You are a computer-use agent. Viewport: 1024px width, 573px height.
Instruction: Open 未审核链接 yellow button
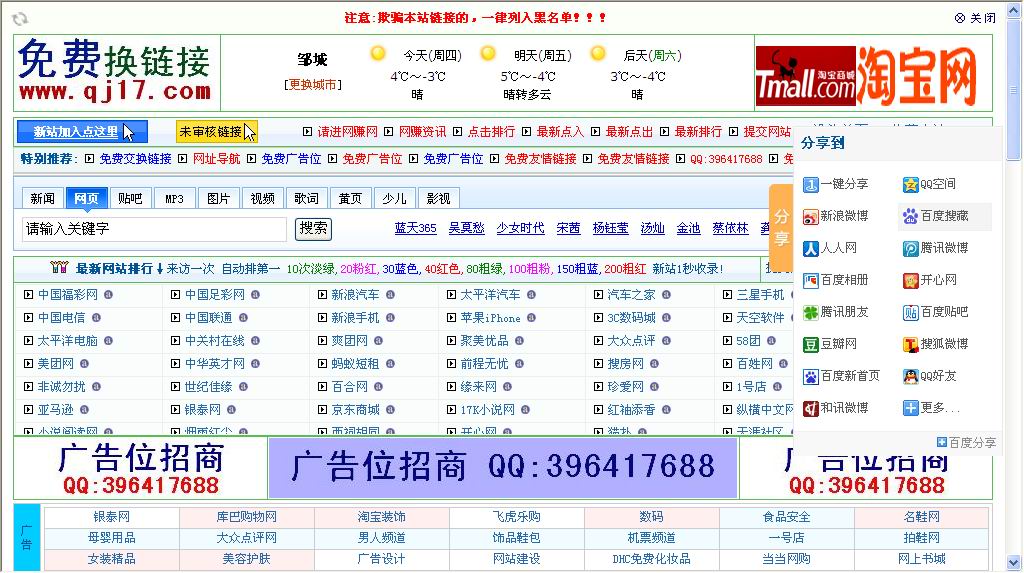point(217,132)
